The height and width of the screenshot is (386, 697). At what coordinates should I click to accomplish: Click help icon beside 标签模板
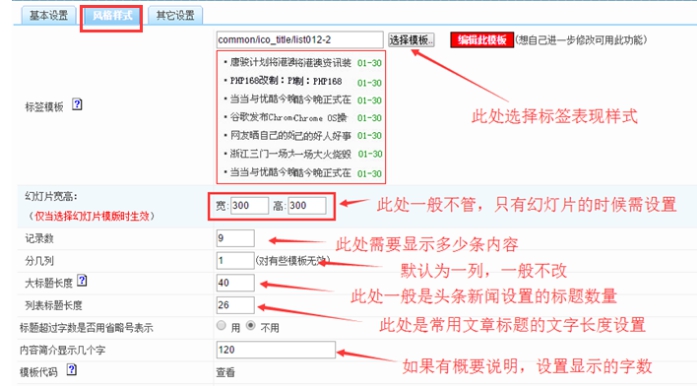pos(77,105)
